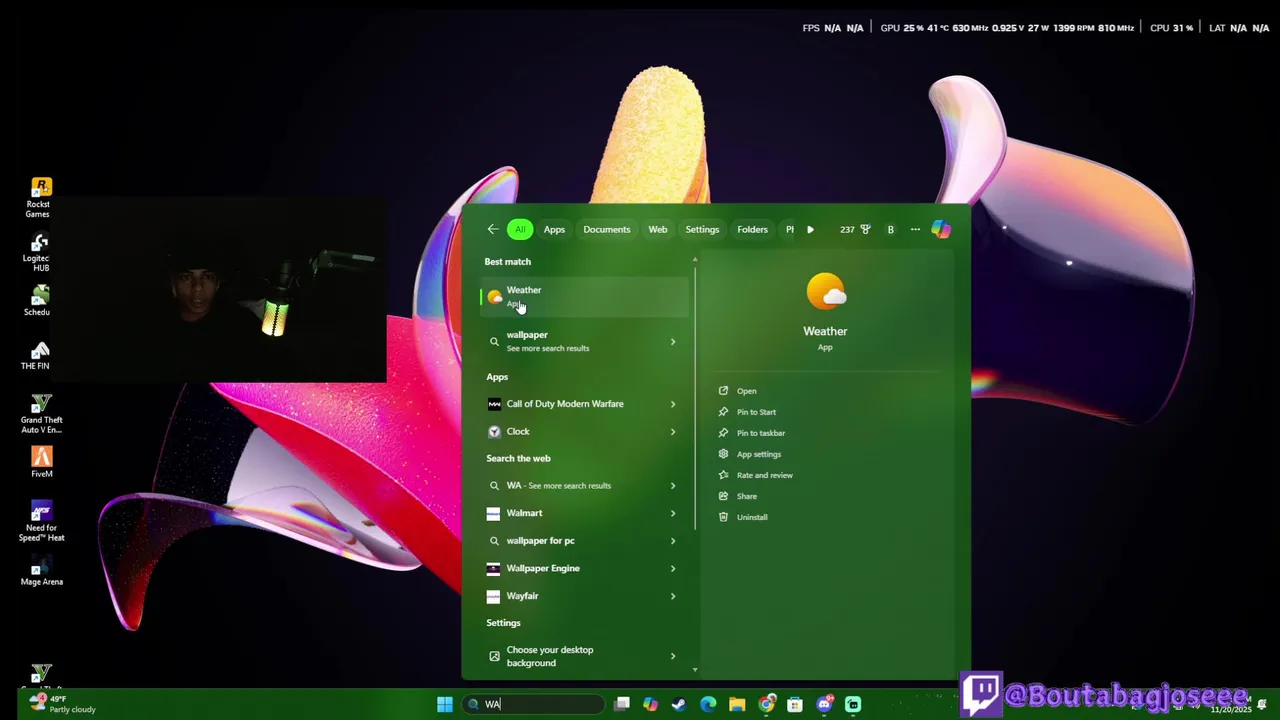1280x720 pixels.
Task: Open Steam from the taskbar
Action: pyautogui.click(x=679, y=704)
